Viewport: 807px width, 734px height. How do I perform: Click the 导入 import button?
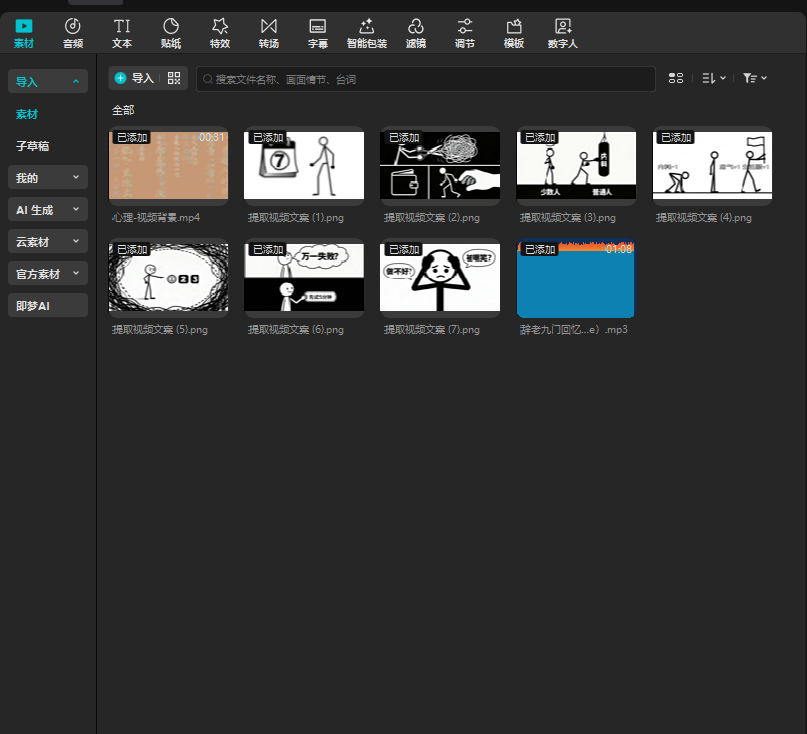(135, 78)
